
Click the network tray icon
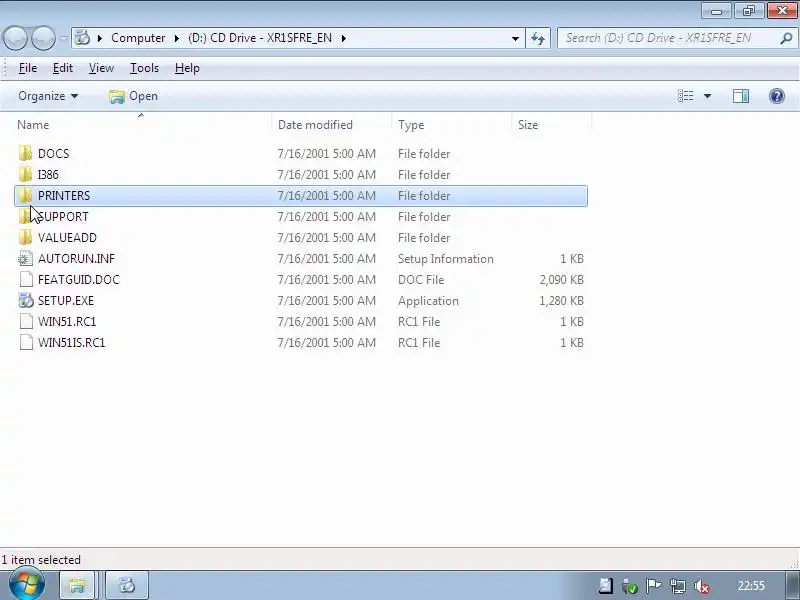point(678,586)
